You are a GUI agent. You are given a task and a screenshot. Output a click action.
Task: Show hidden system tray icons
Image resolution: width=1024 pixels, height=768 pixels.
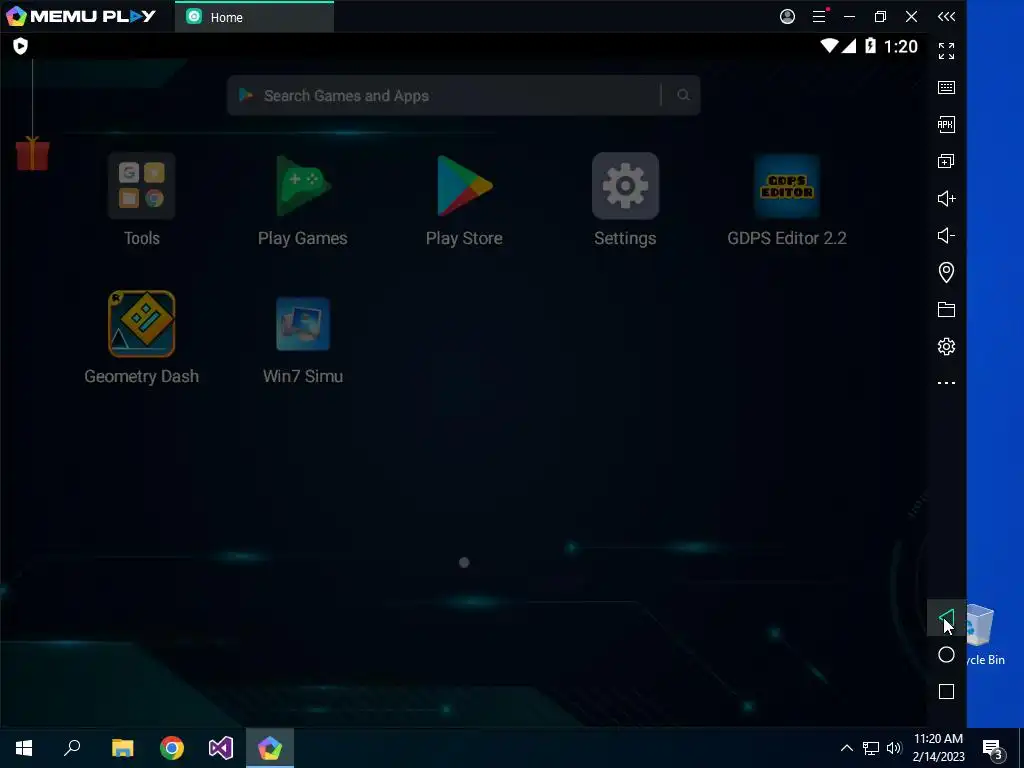coord(846,748)
